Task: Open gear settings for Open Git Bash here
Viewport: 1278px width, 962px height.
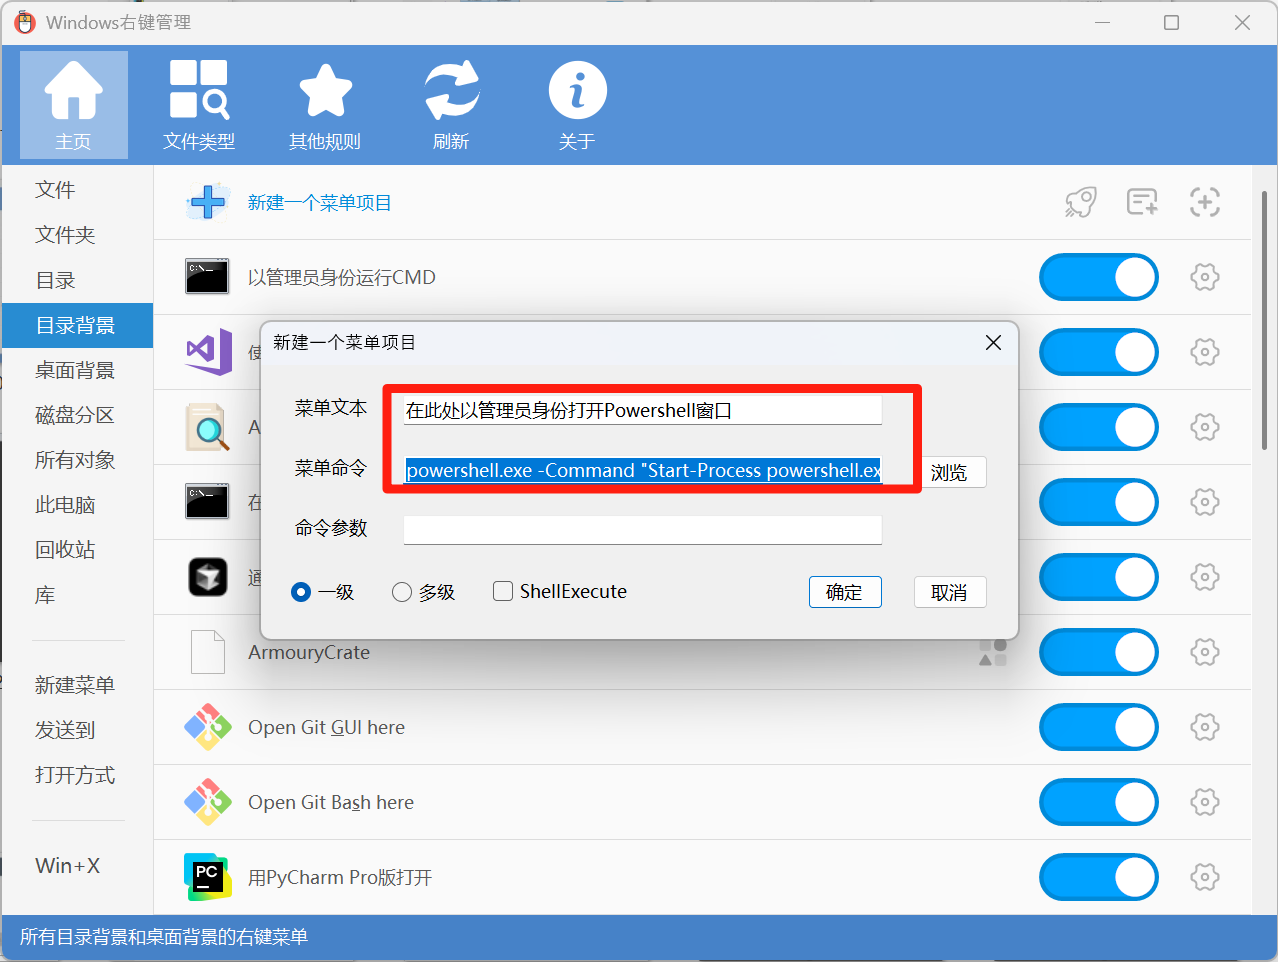Action: 1205,802
